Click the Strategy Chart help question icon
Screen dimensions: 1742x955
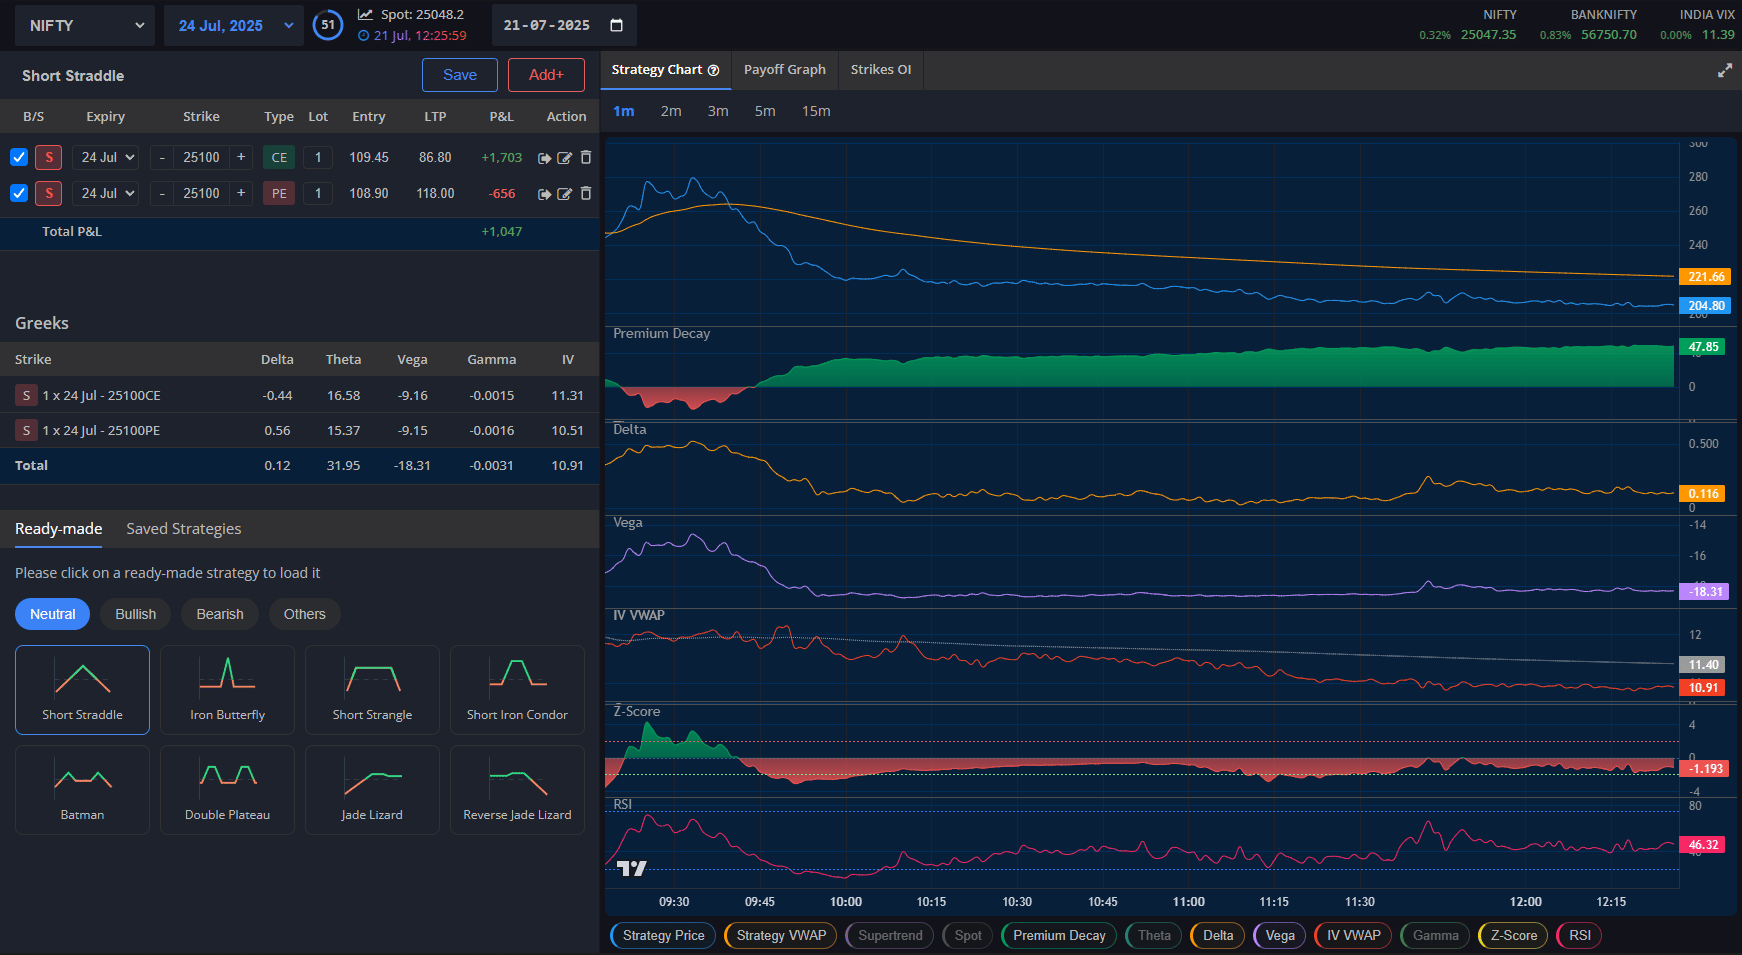coord(713,70)
